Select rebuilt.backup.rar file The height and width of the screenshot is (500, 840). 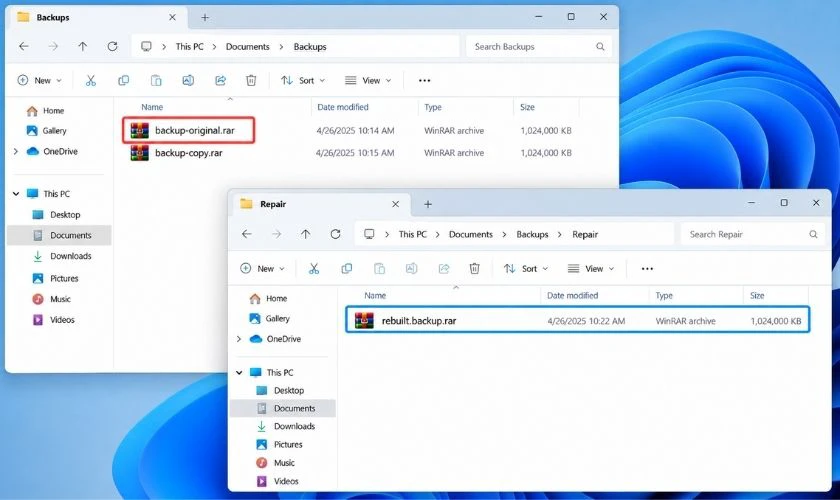[x=578, y=320]
